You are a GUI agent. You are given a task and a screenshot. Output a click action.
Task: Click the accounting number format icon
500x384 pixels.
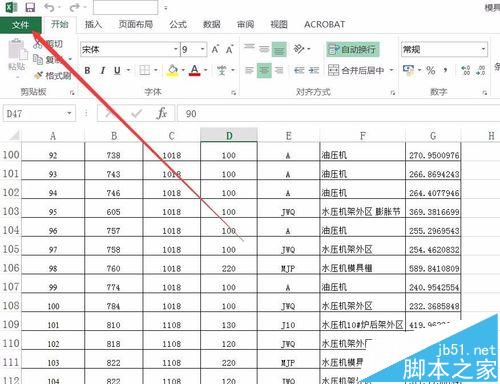point(408,70)
